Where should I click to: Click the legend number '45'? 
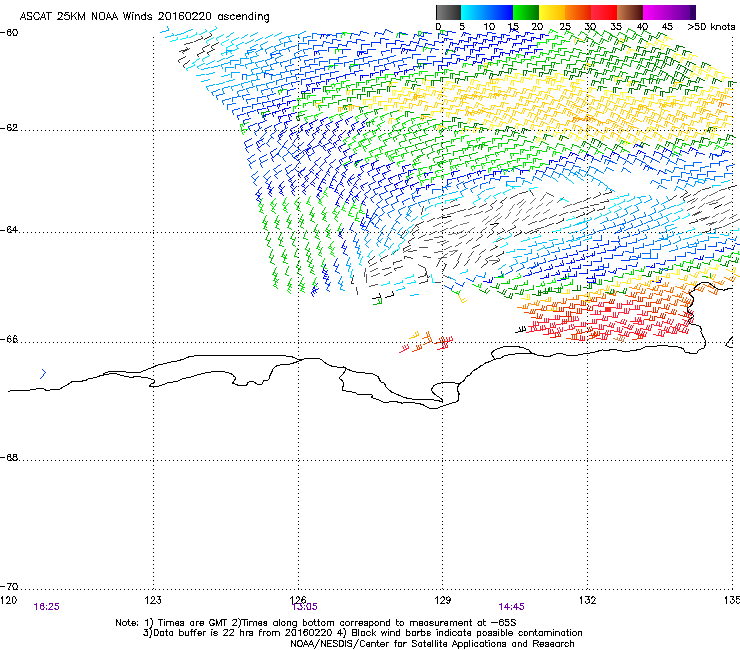(x=666, y=27)
